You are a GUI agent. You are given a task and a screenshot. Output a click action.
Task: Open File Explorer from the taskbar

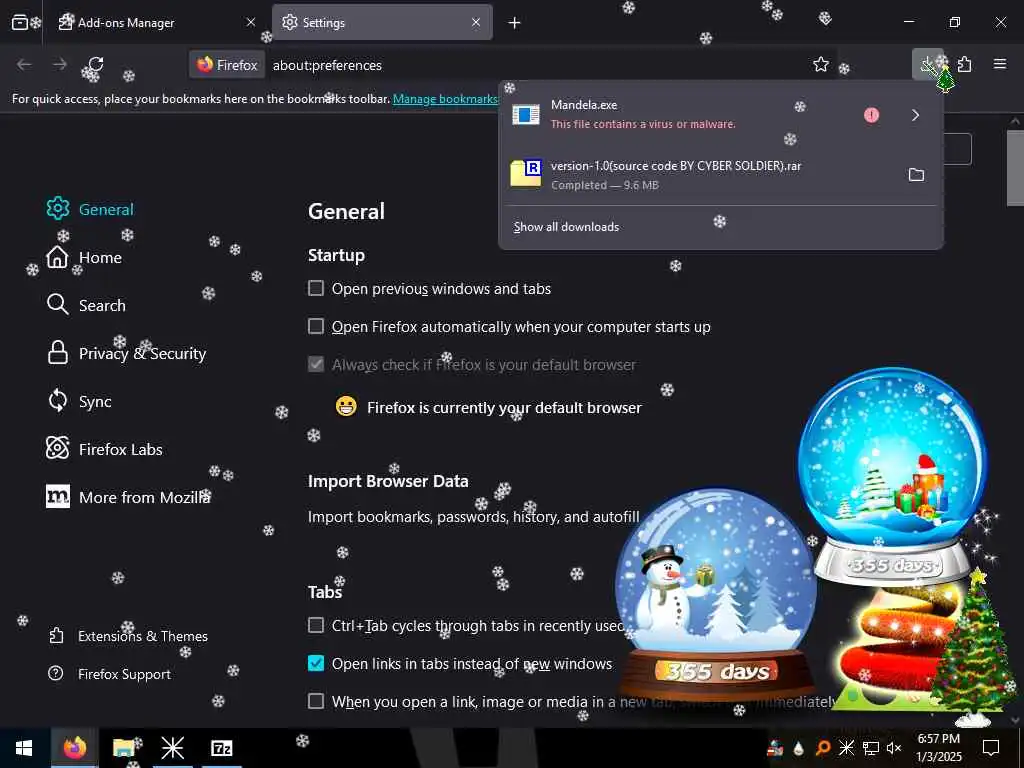pyautogui.click(x=123, y=748)
